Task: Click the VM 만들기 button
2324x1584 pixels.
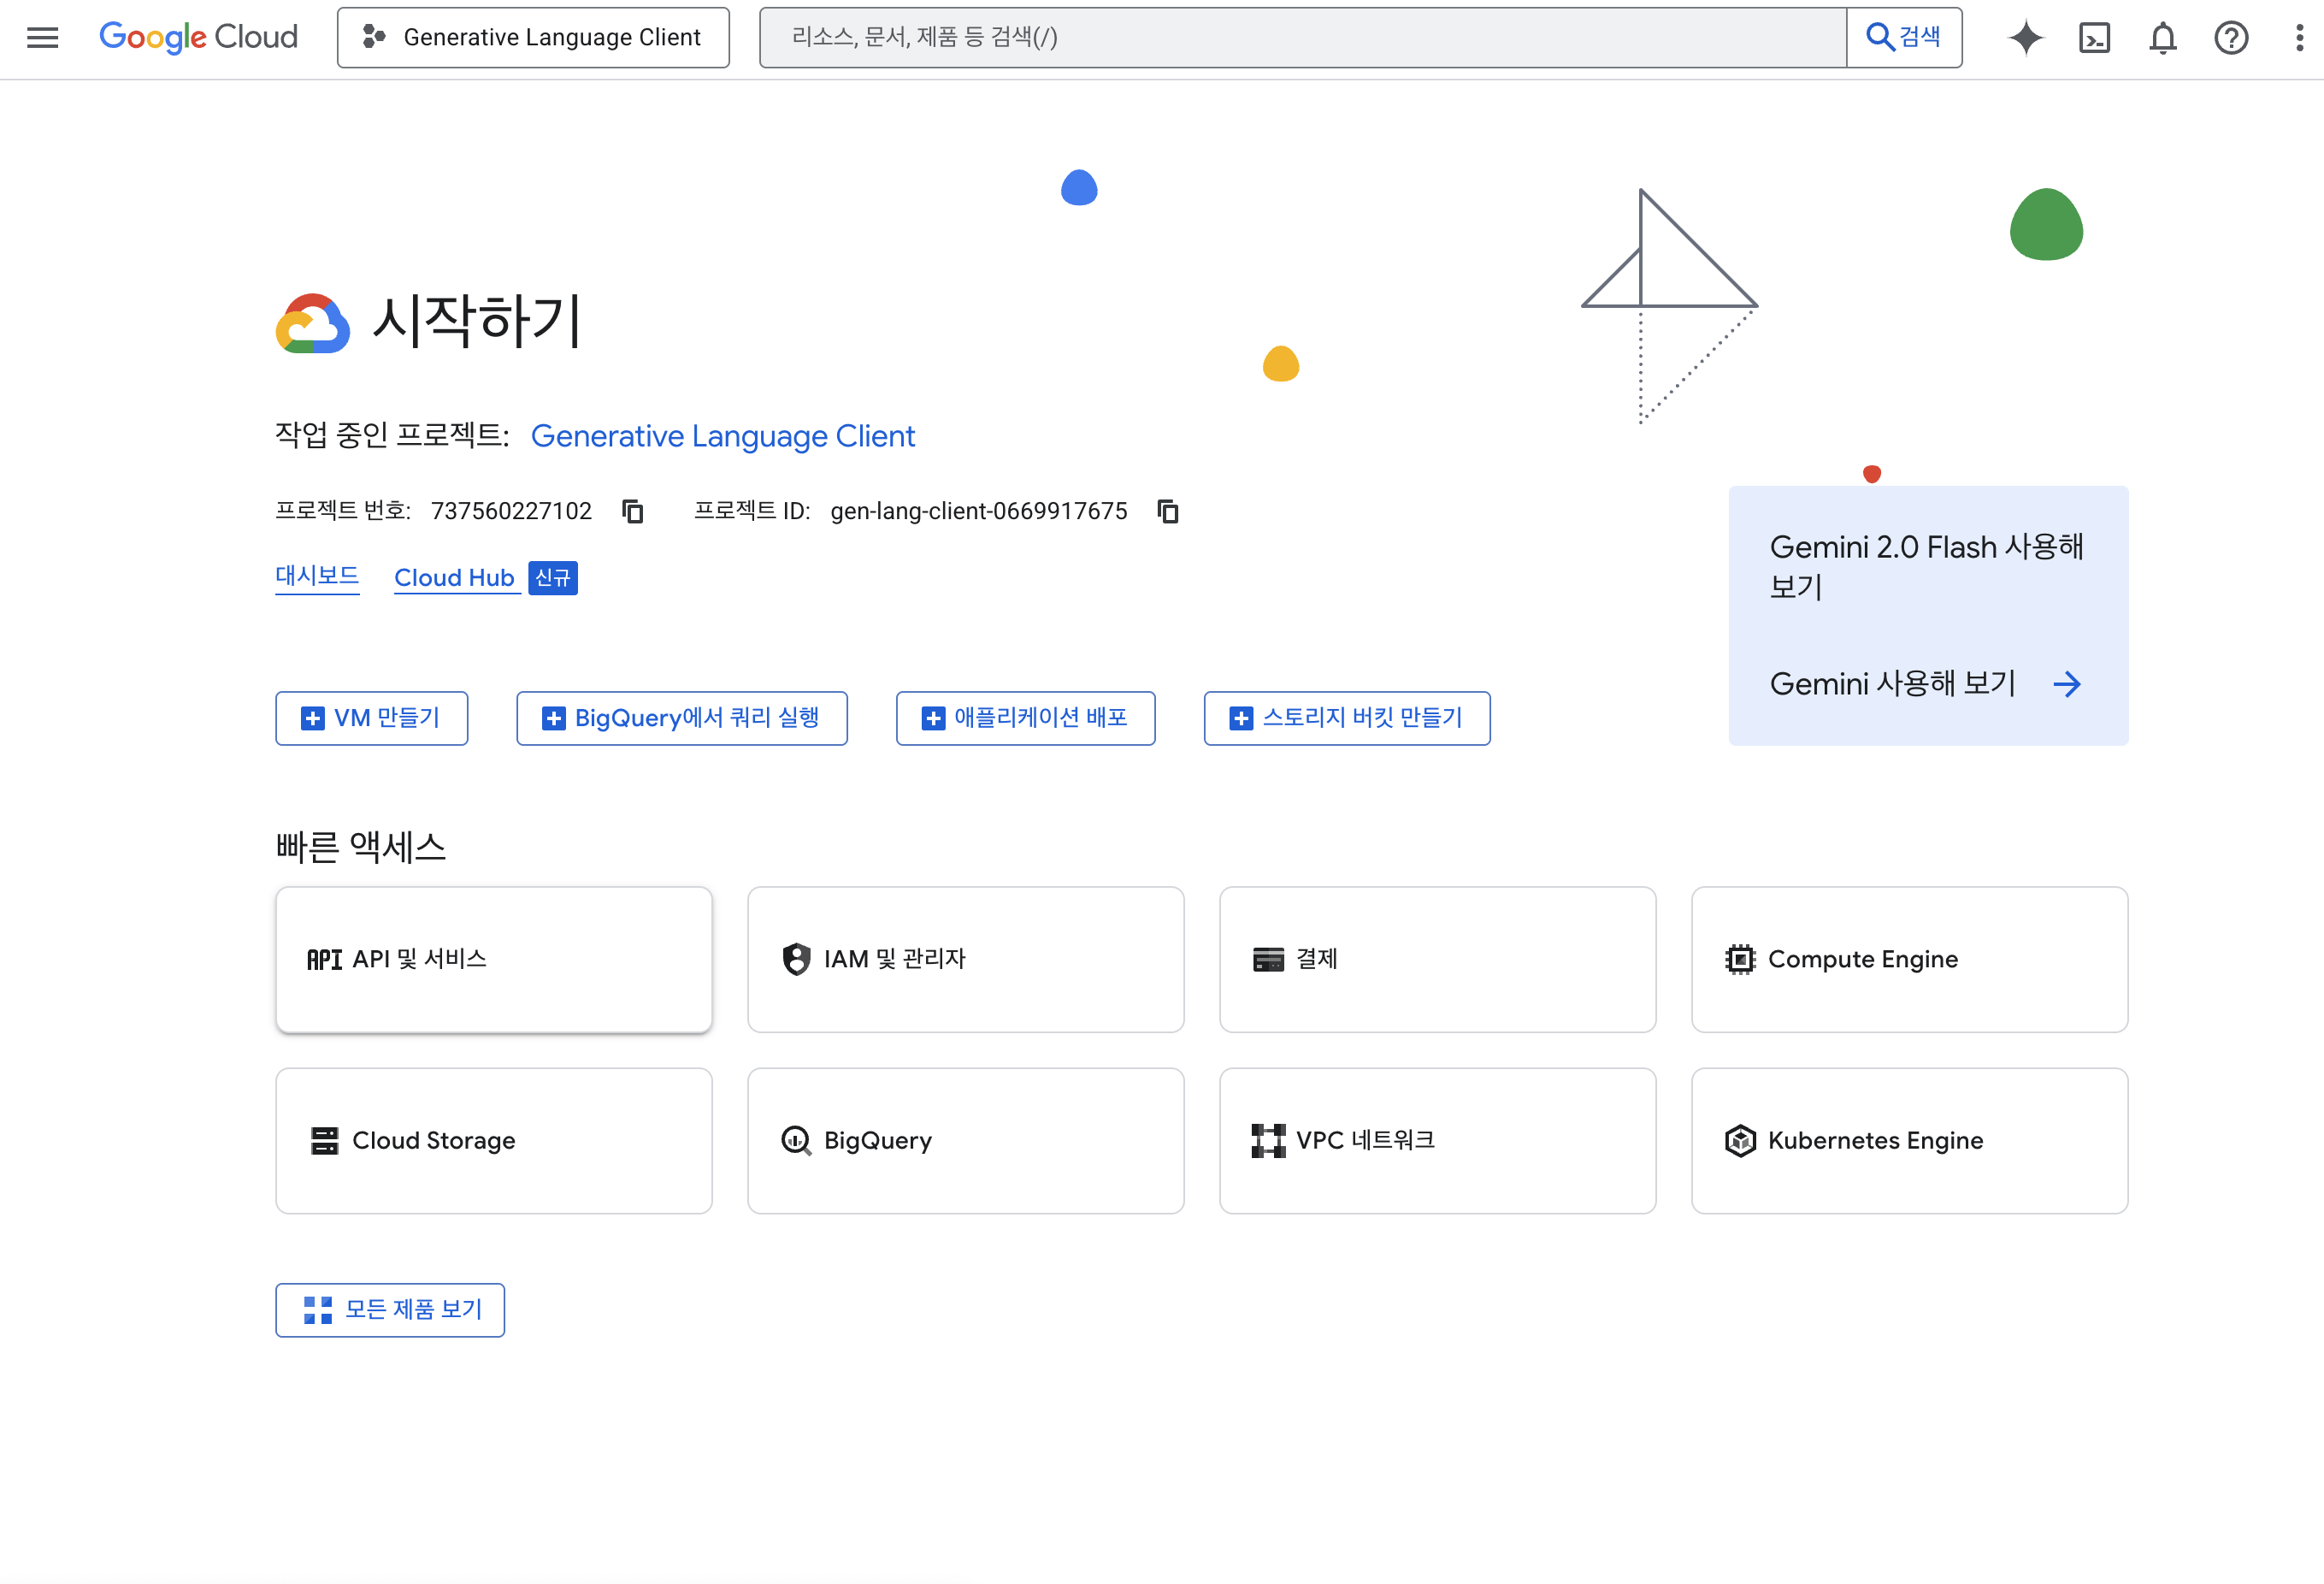Action: pos(372,718)
